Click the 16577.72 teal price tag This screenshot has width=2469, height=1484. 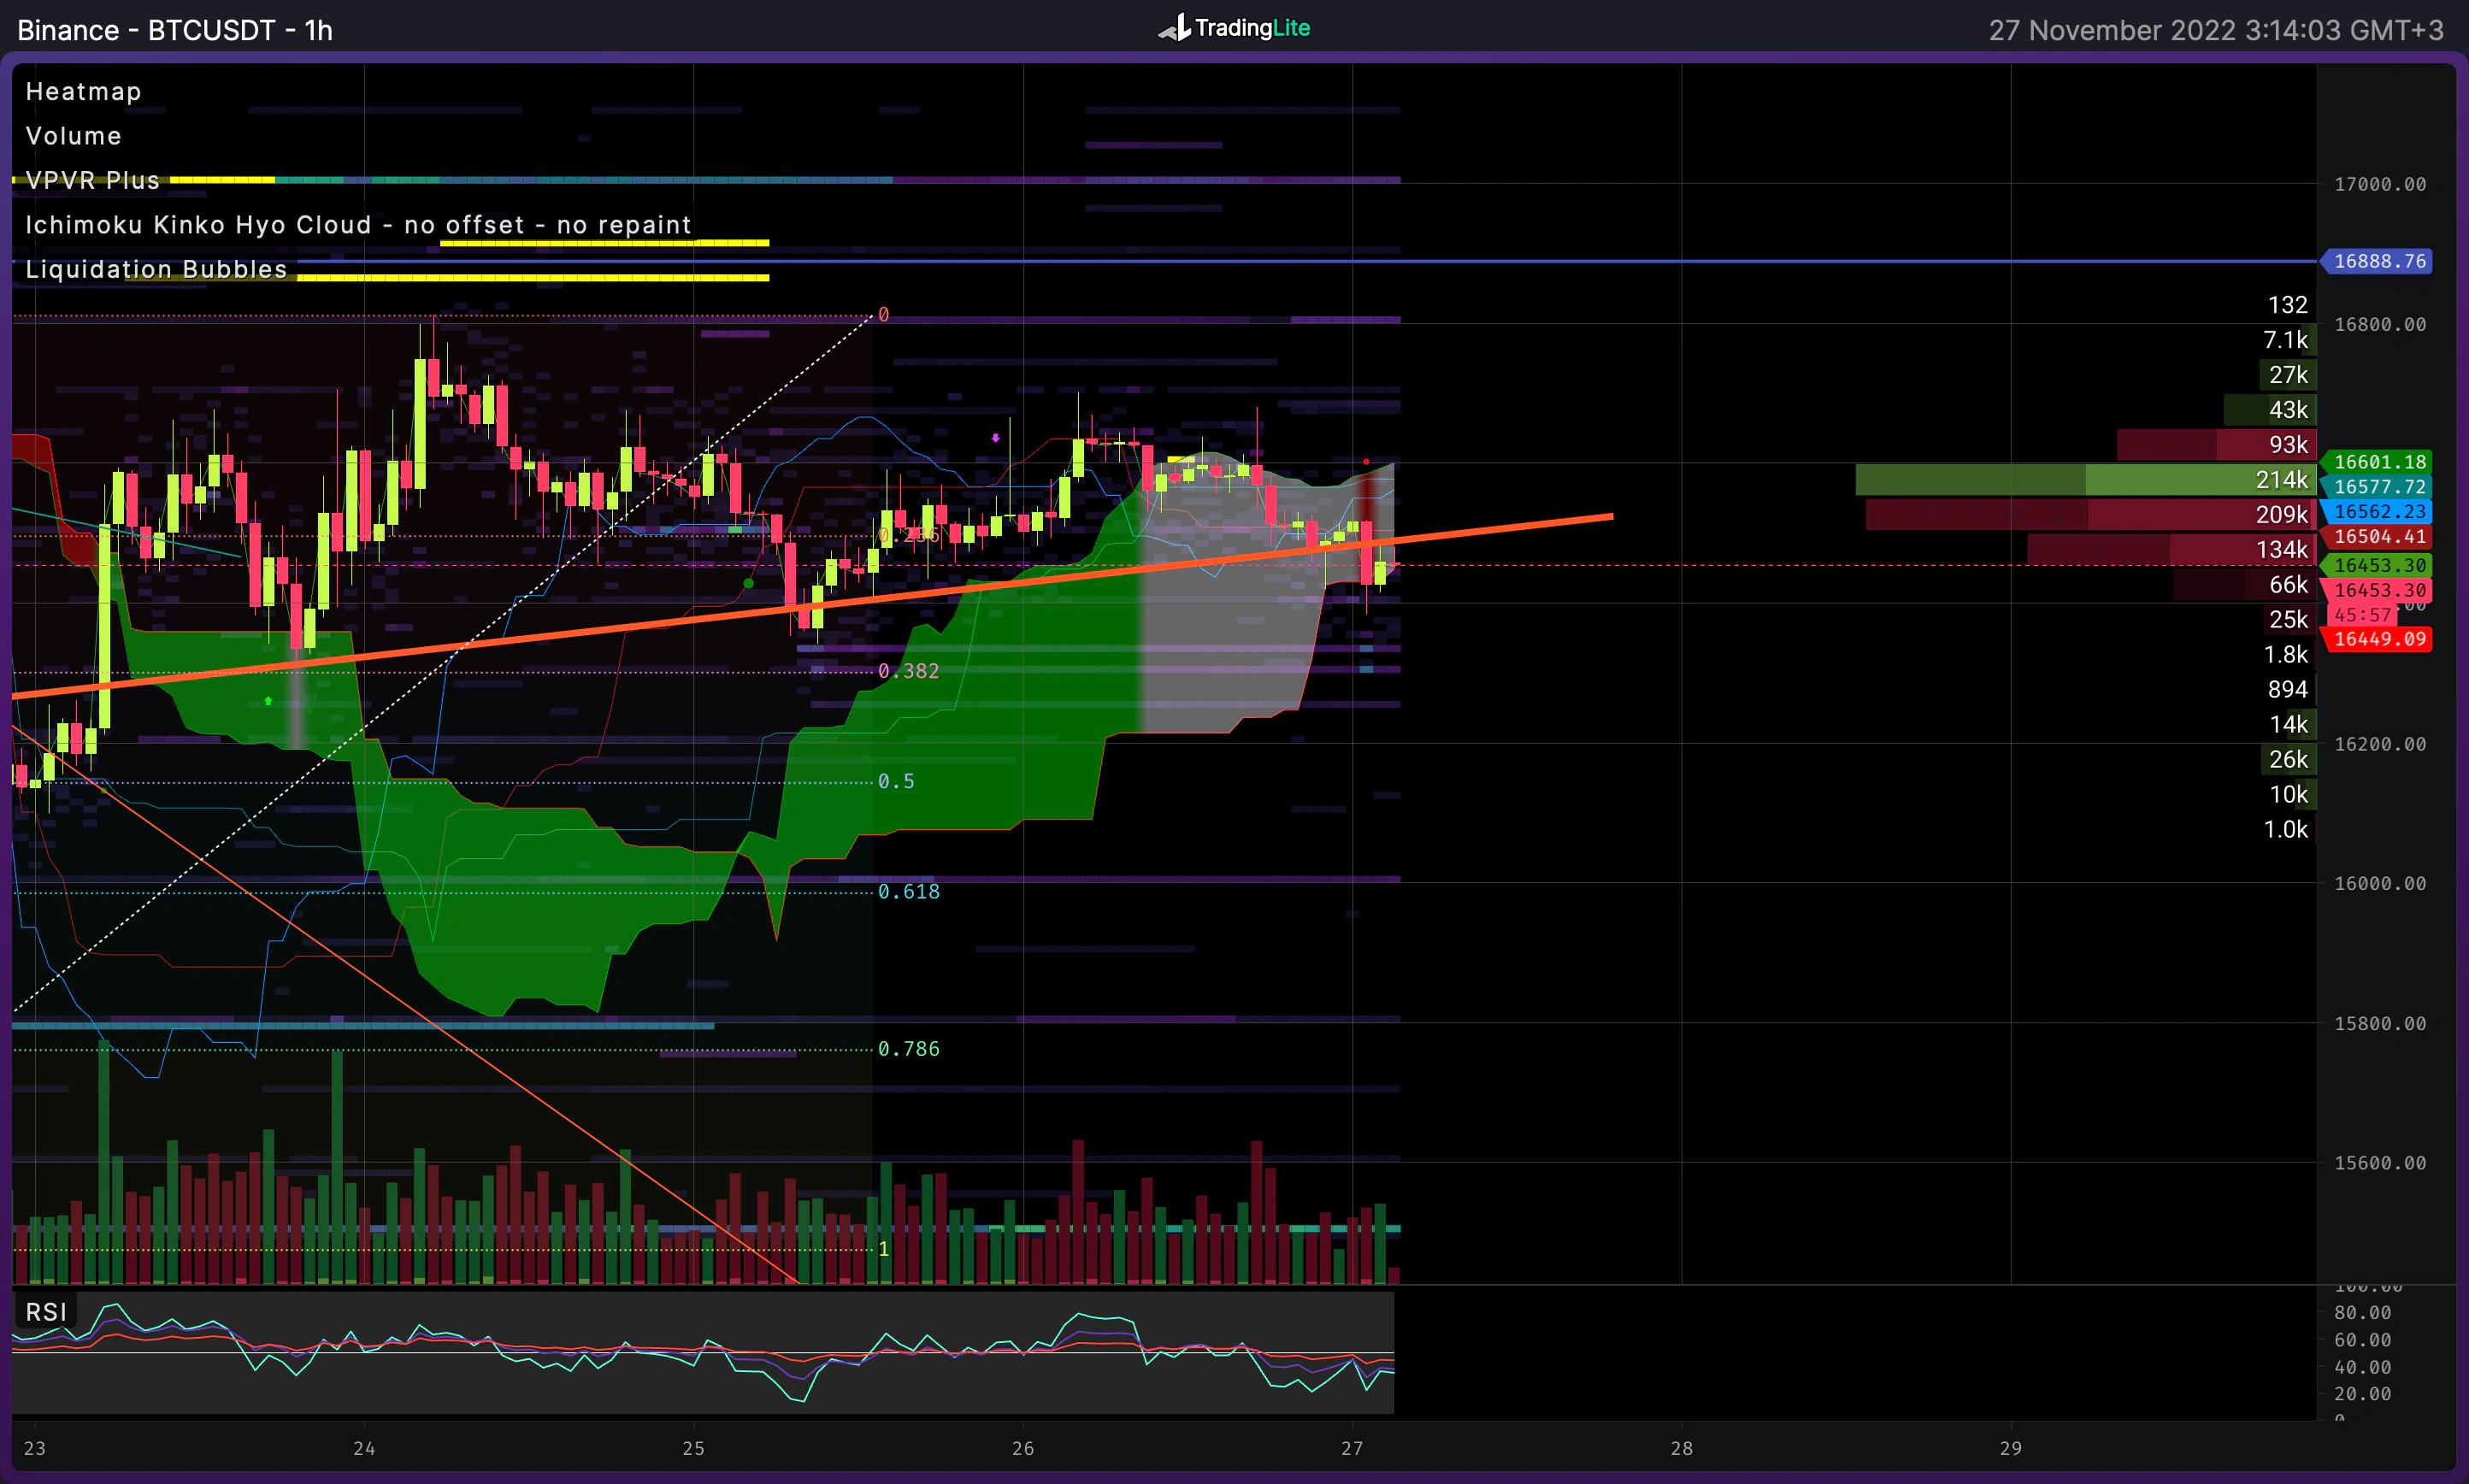tap(2376, 487)
